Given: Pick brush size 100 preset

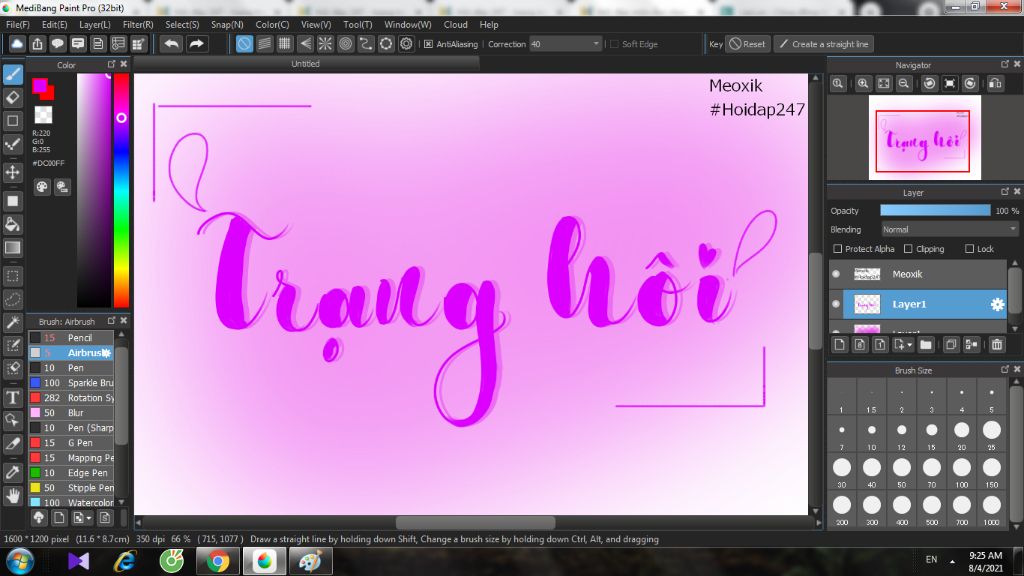Looking at the screenshot, I should (x=961, y=472).
